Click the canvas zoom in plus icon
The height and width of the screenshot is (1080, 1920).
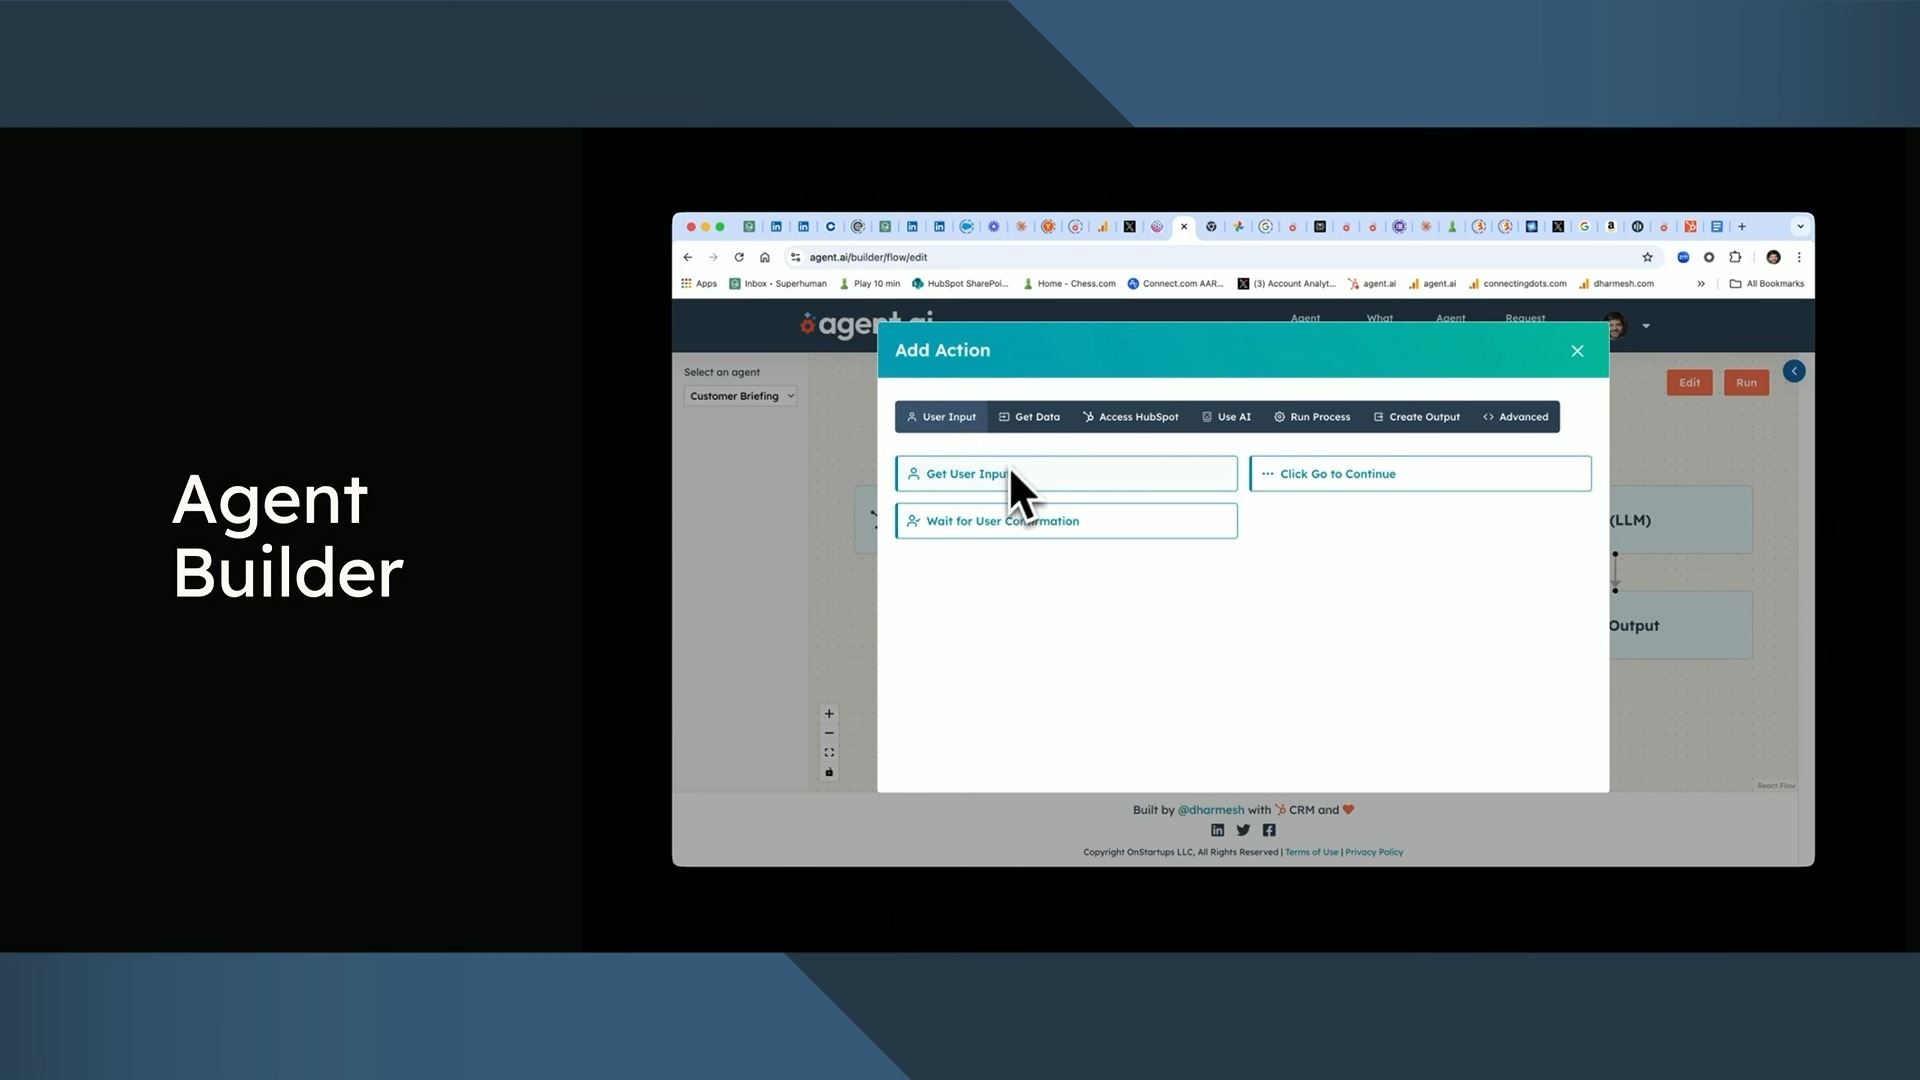pyautogui.click(x=829, y=714)
